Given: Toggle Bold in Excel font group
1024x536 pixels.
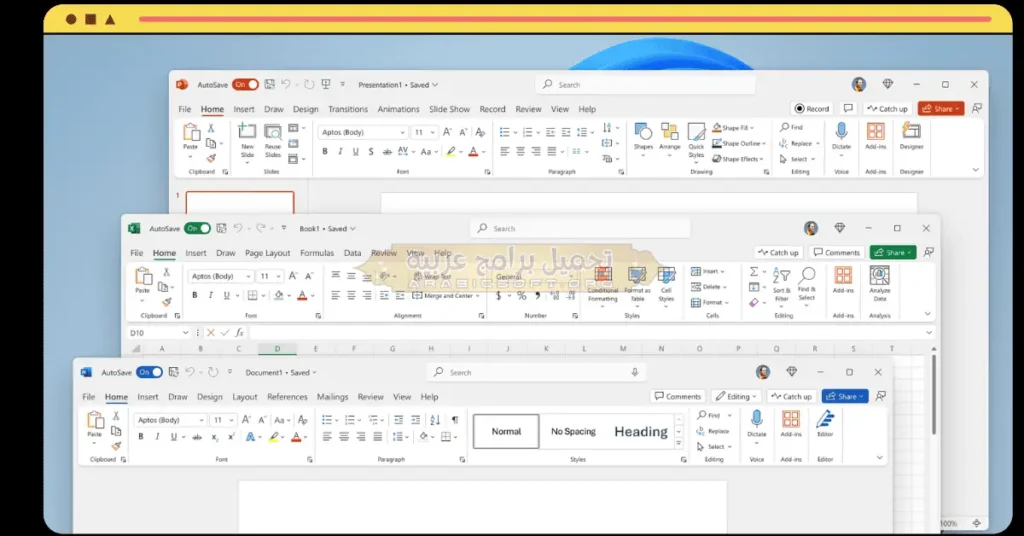Looking at the screenshot, I should pos(195,295).
